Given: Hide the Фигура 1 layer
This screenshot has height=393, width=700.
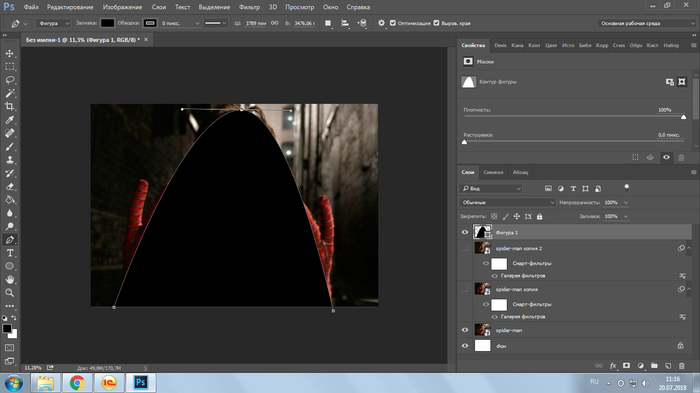Looking at the screenshot, I should point(465,232).
